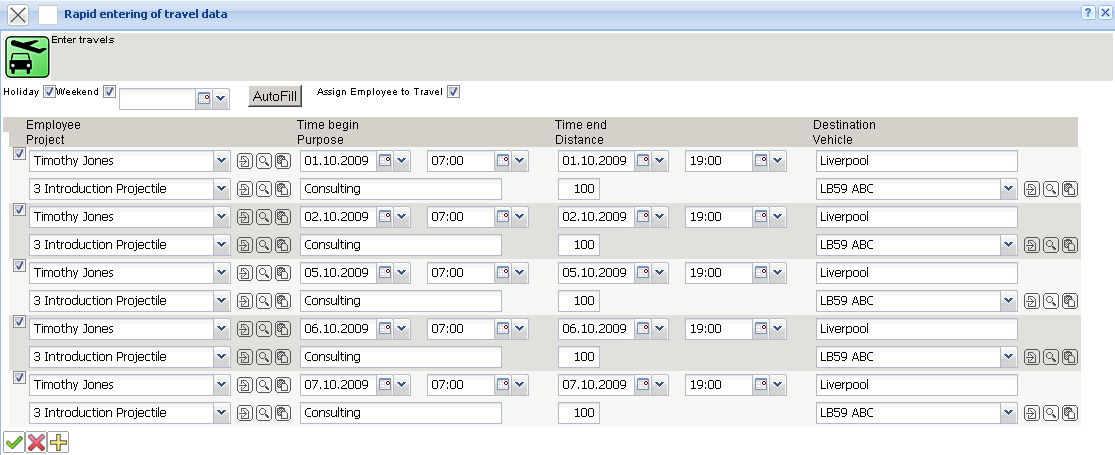Expand the 19:00 end time dropdown for 06.10.2009

[778, 329]
